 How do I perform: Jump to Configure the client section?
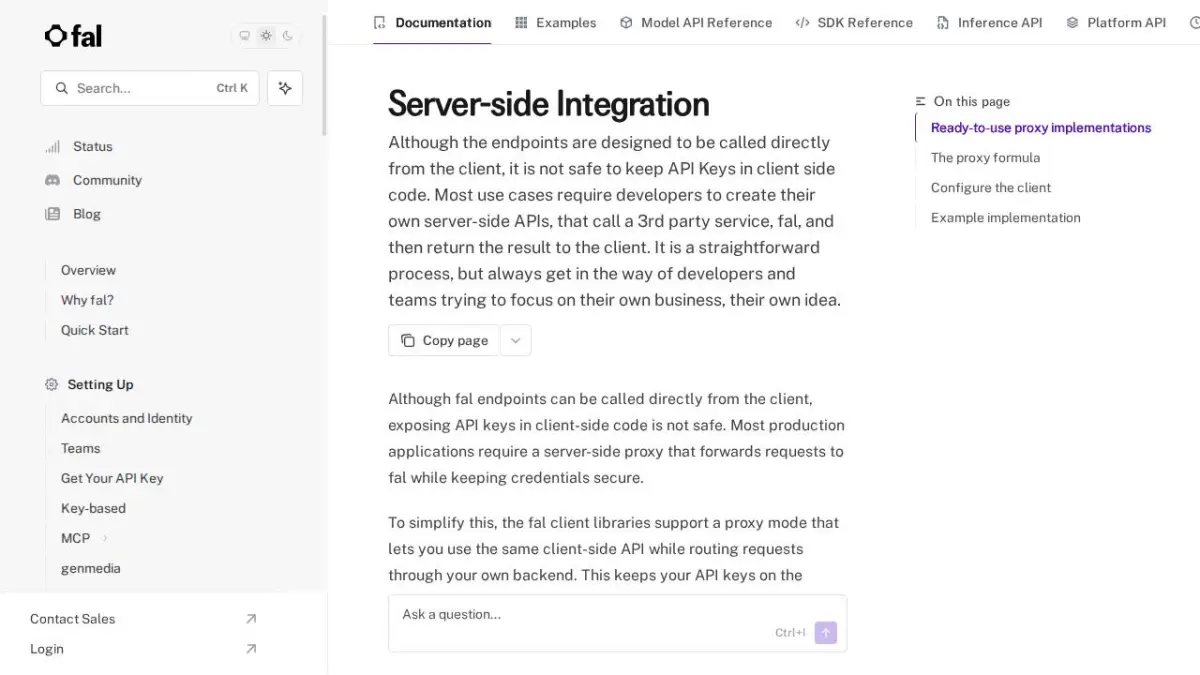(x=991, y=188)
